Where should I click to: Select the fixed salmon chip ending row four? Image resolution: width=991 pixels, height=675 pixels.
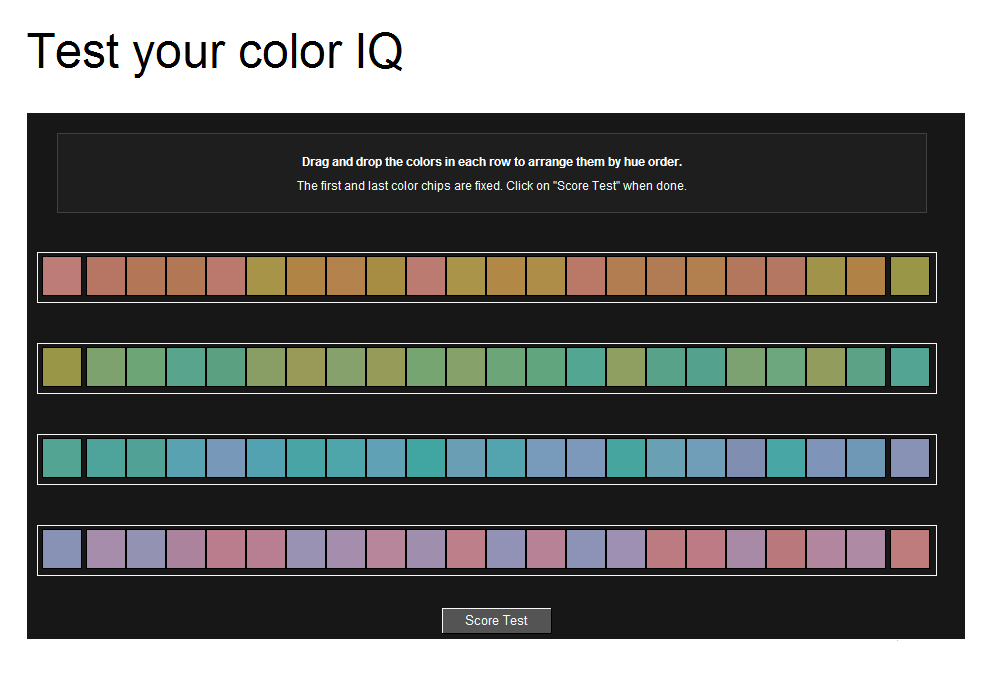point(910,549)
